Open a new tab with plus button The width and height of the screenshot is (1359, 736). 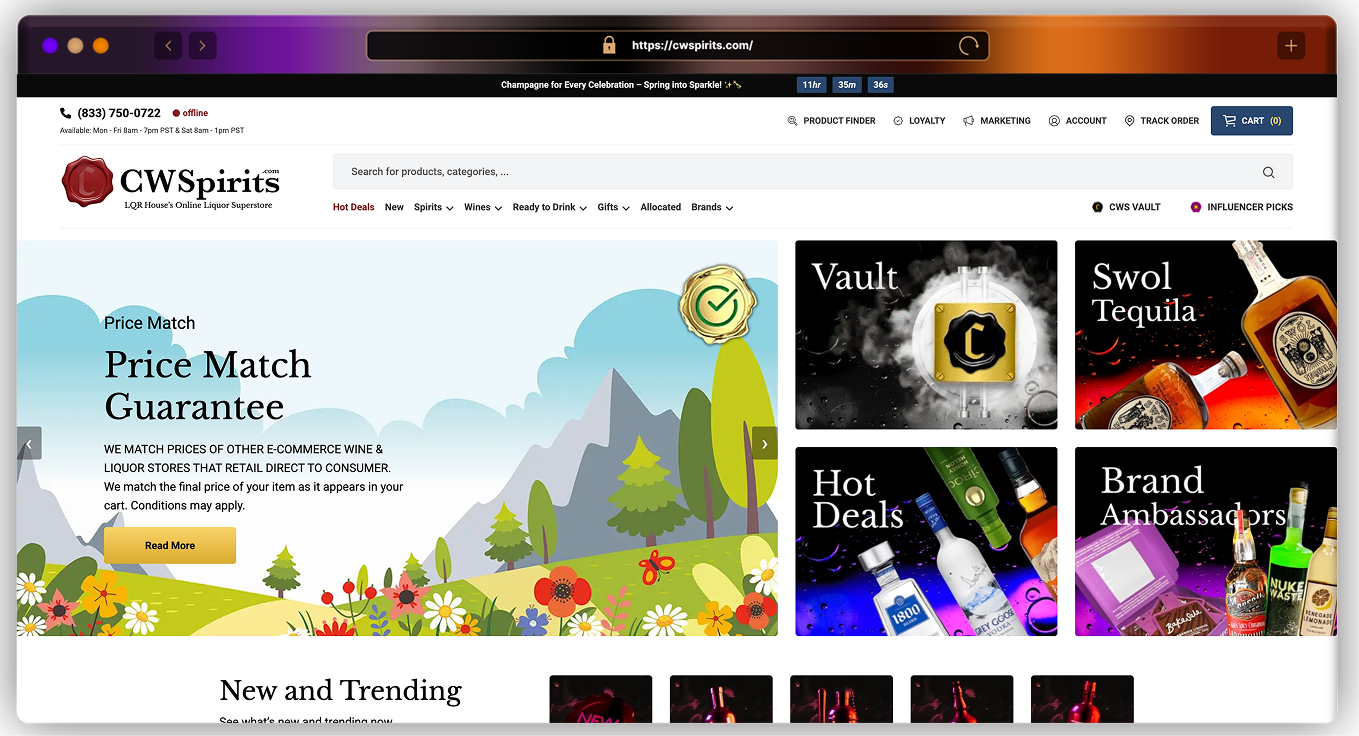coord(1291,45)
